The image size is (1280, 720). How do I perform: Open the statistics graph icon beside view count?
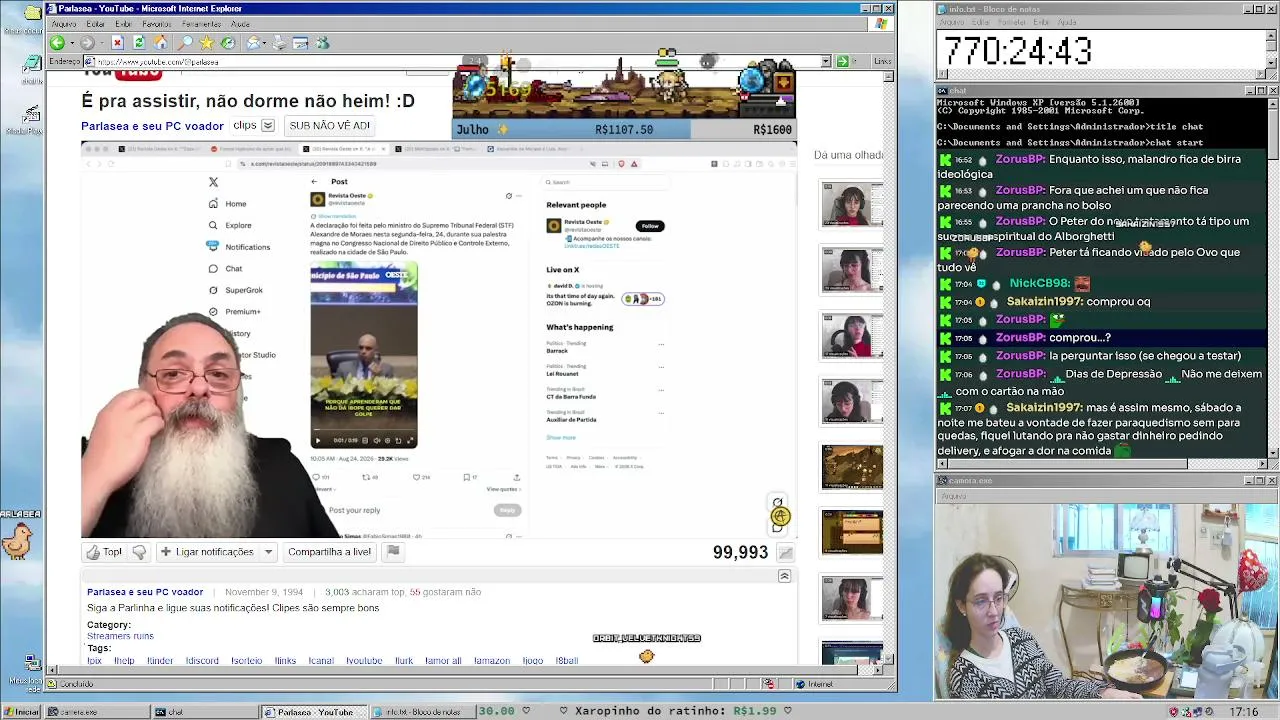point(786,552)
